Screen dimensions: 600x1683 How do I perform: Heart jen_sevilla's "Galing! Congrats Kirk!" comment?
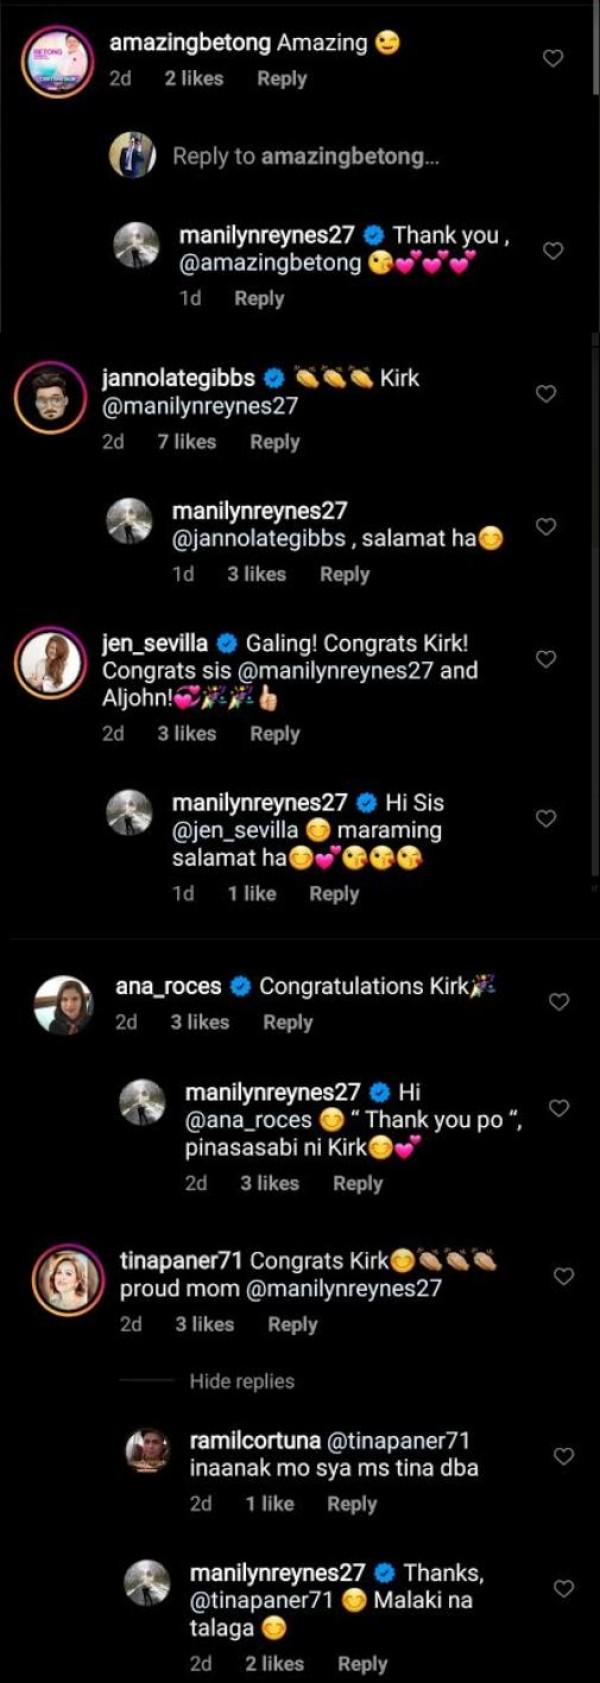[546, 659]
